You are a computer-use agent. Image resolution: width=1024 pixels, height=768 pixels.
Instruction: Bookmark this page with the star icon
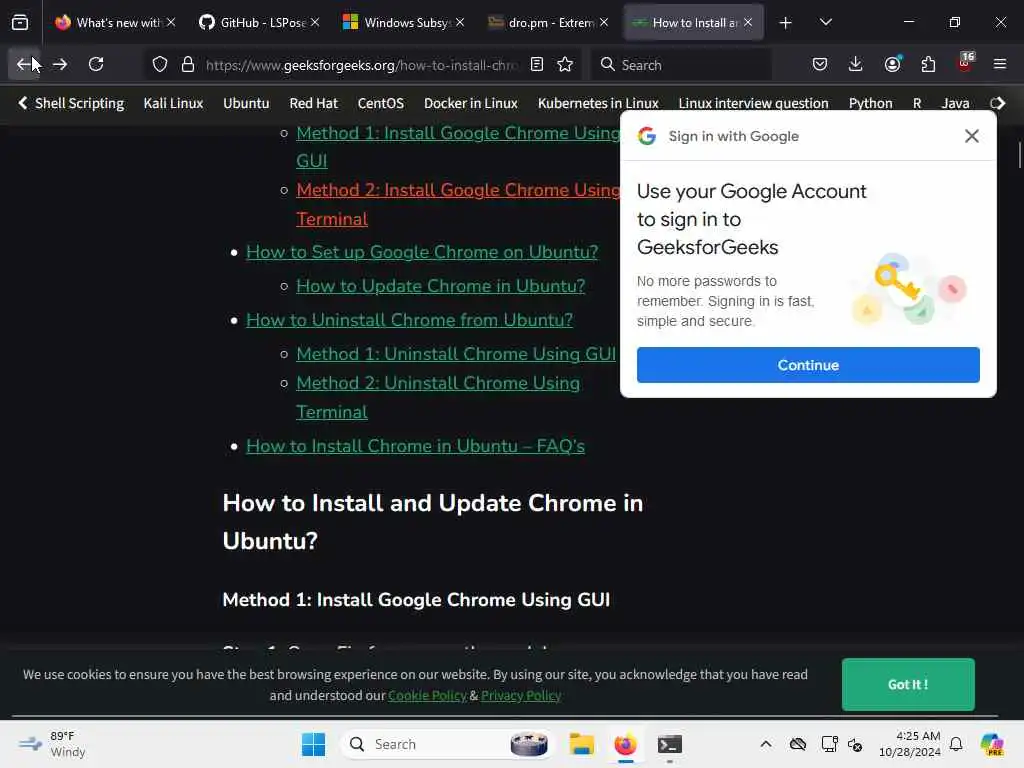click(565, 65)
